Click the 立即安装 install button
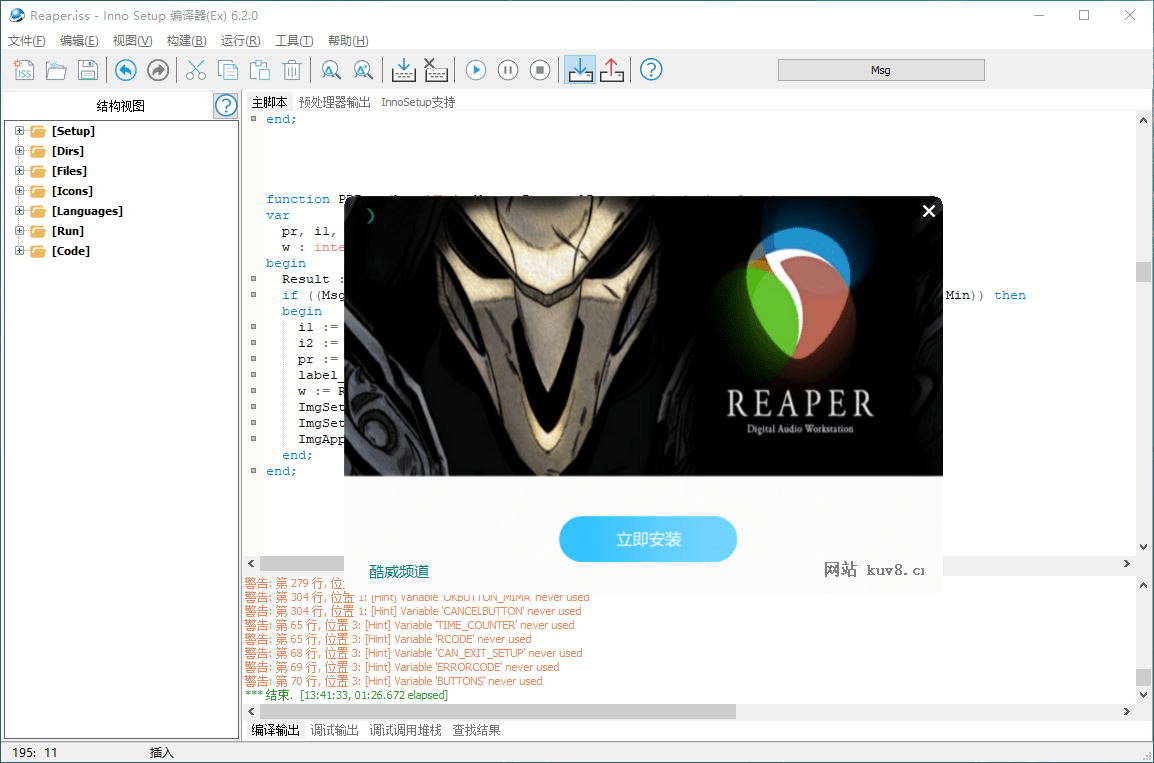This screenshot has height=763, width=1154. pyautogui.click(x=648, y=539)
